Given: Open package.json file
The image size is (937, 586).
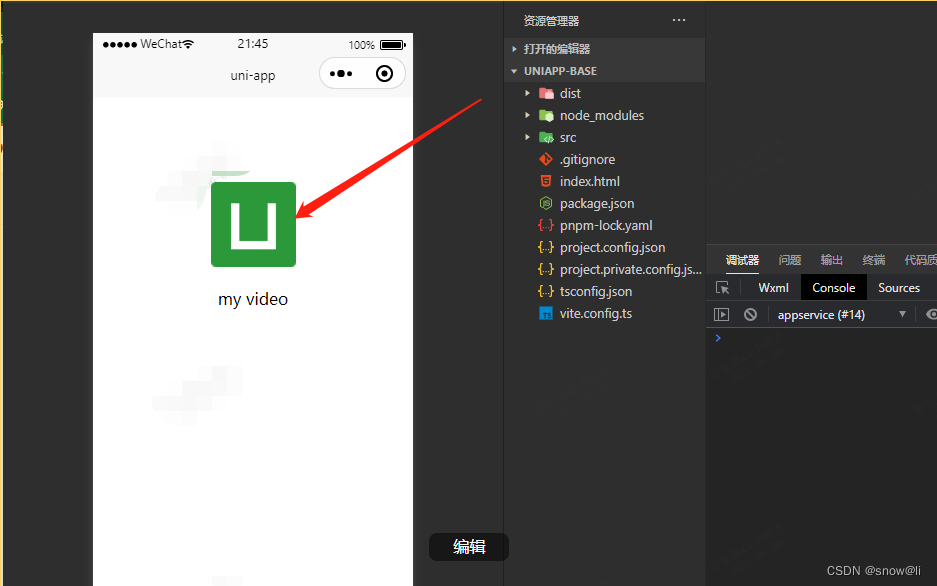Looking at the screenshot, I should pyautogui.click(x=597, y=204).
